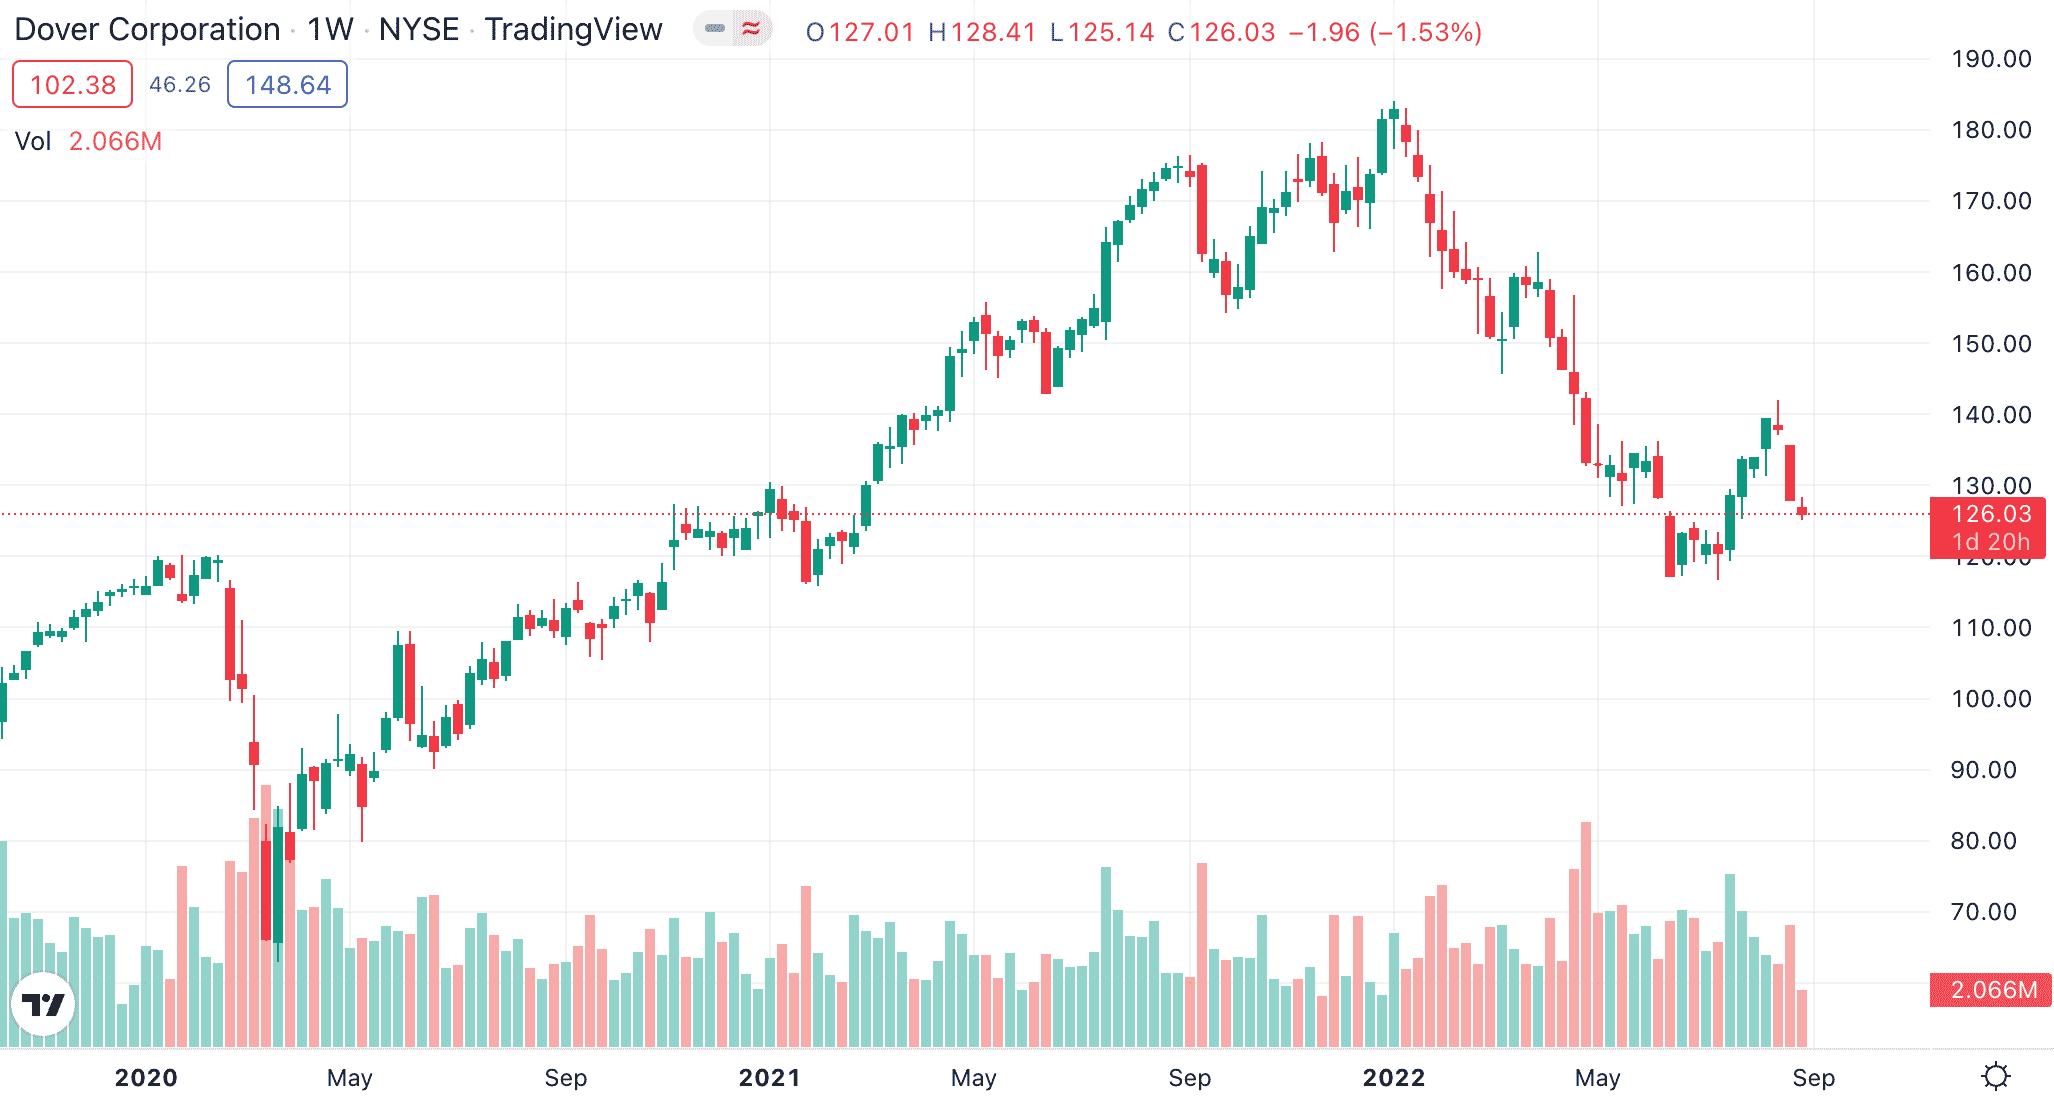This screenshot has width=2054, height=1102.
Task: Click the 148.64 buy price button
Action: (287, 84)
